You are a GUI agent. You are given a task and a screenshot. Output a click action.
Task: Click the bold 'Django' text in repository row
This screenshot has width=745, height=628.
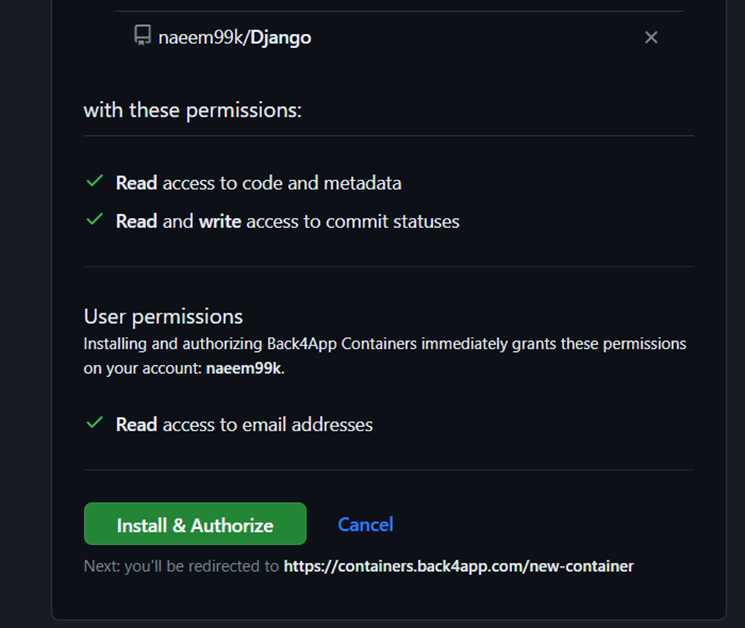click(x=279, y=38)
